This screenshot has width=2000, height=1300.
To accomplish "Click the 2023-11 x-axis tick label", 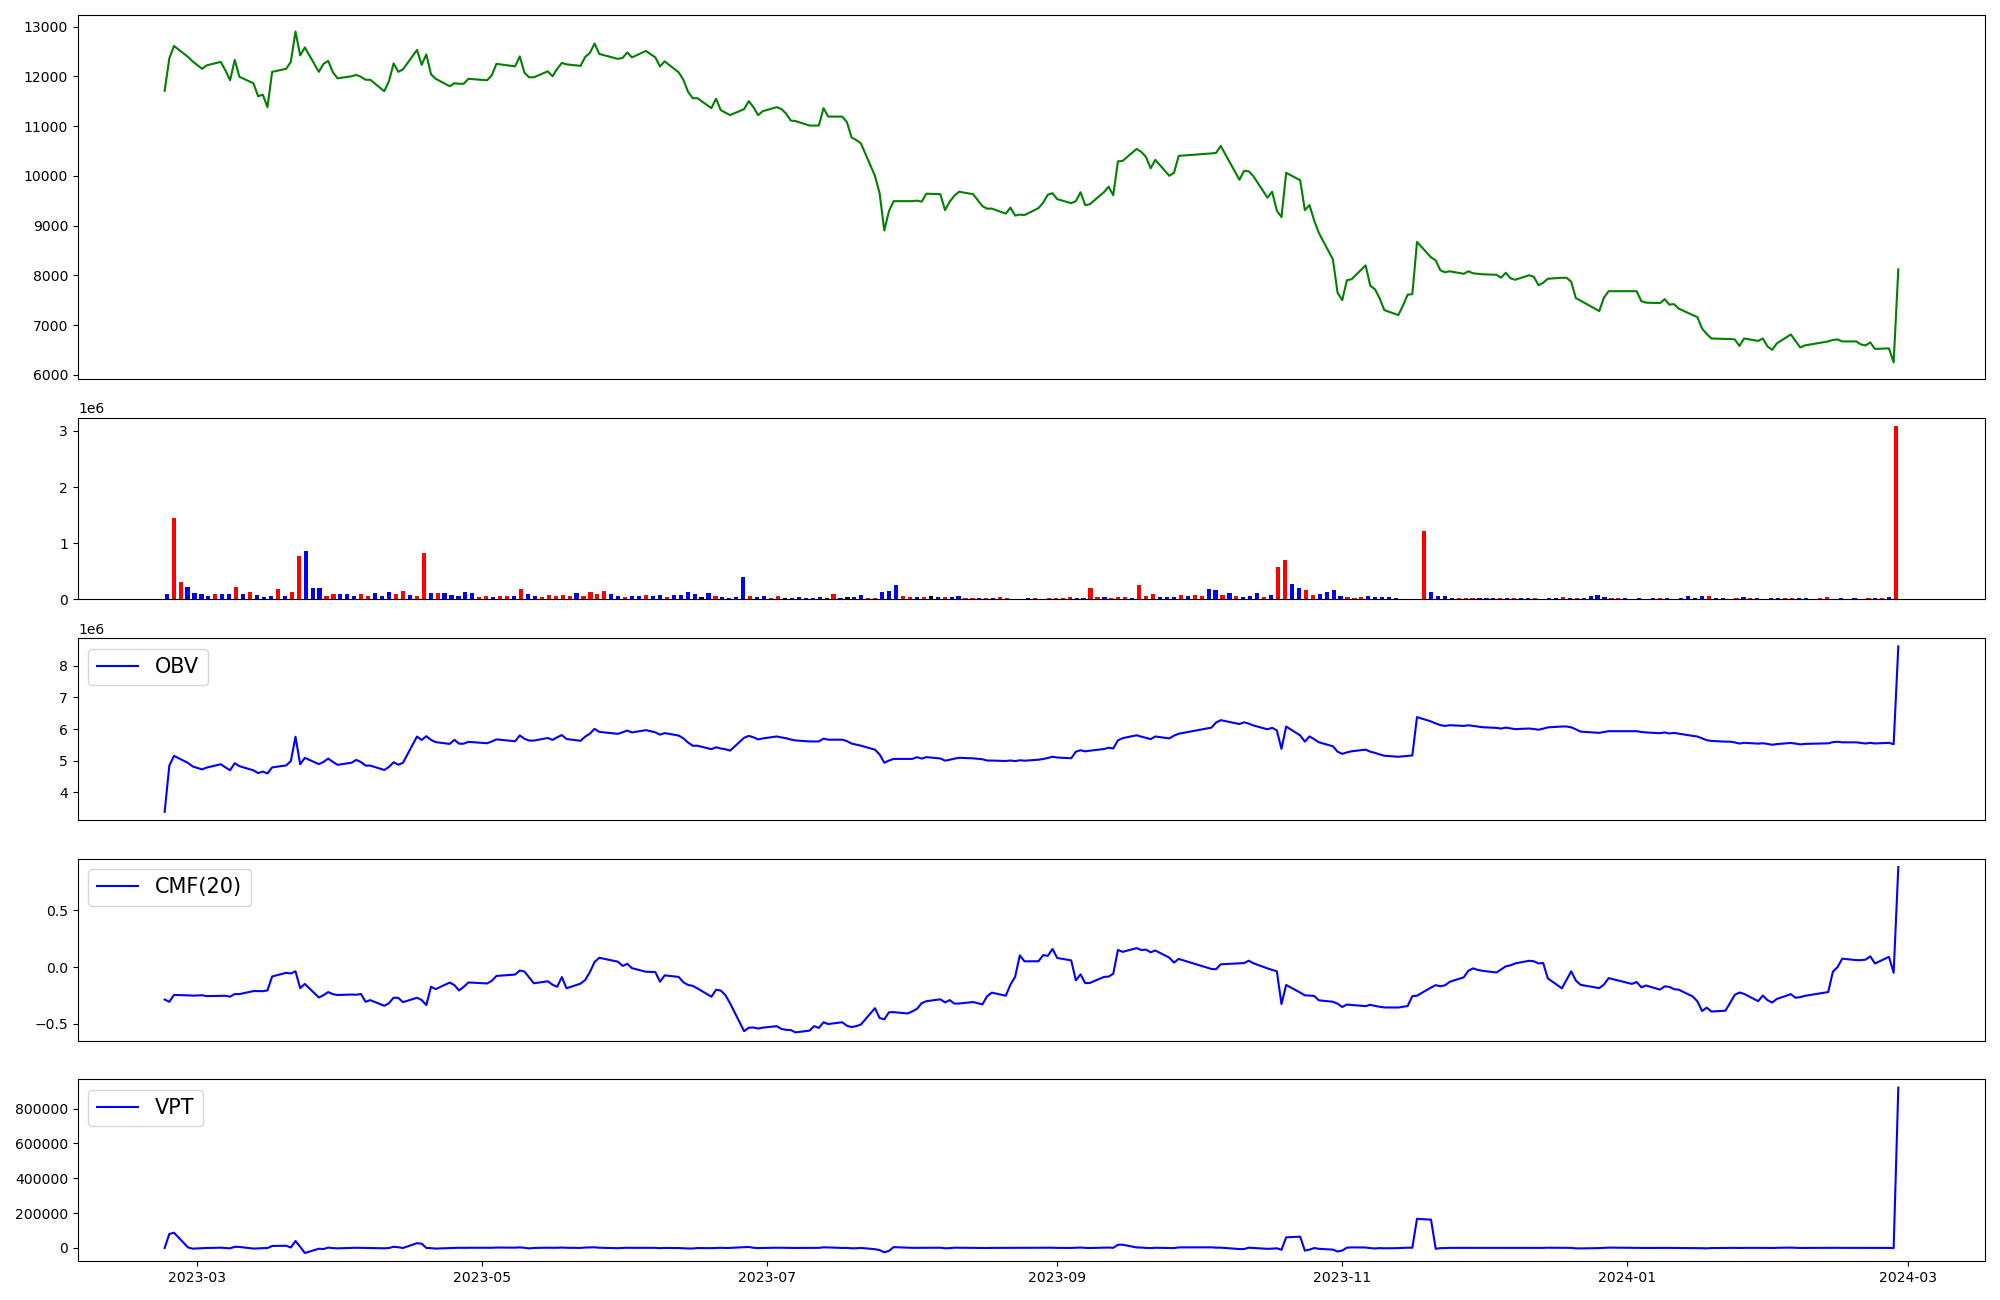I will [x=1342, y=1277].
